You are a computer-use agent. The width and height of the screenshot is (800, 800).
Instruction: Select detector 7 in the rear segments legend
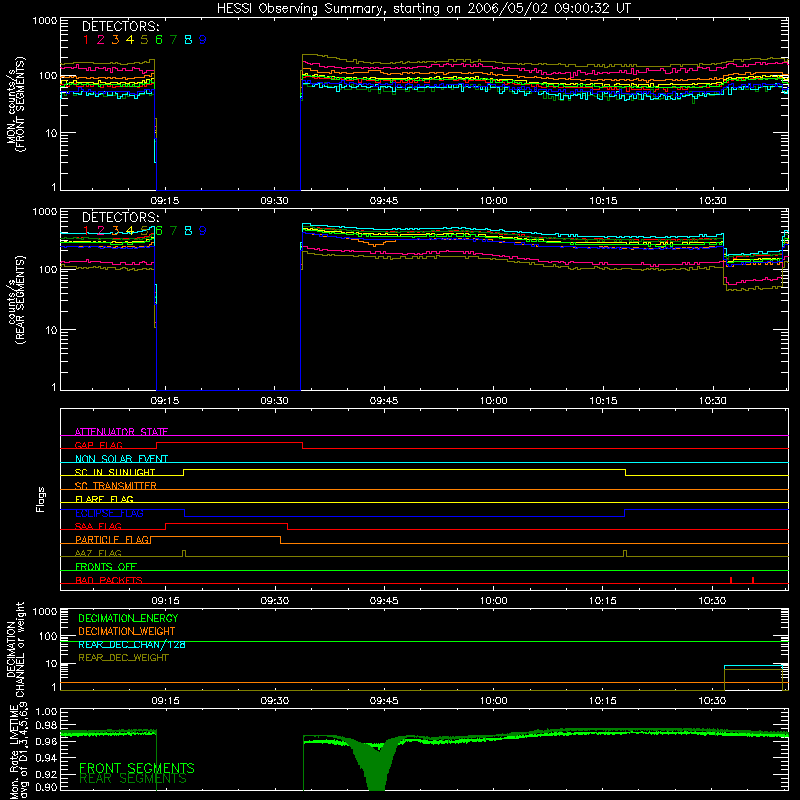click(173, 231)
